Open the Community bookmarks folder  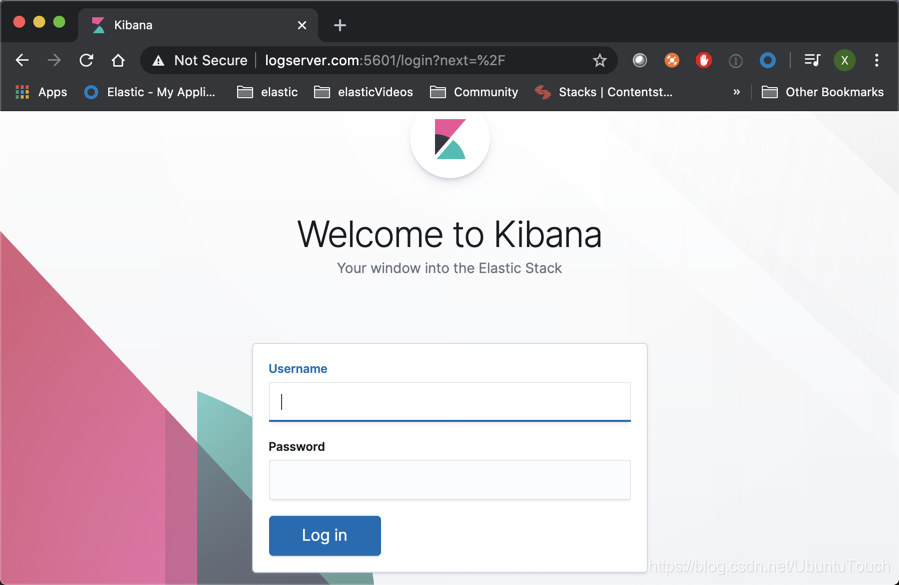tap(474, 92)
